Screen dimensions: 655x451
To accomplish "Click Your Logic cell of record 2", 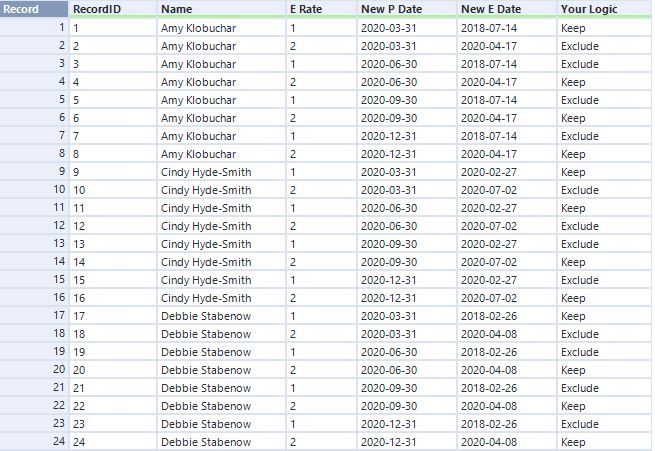I will tap(604, 46).
